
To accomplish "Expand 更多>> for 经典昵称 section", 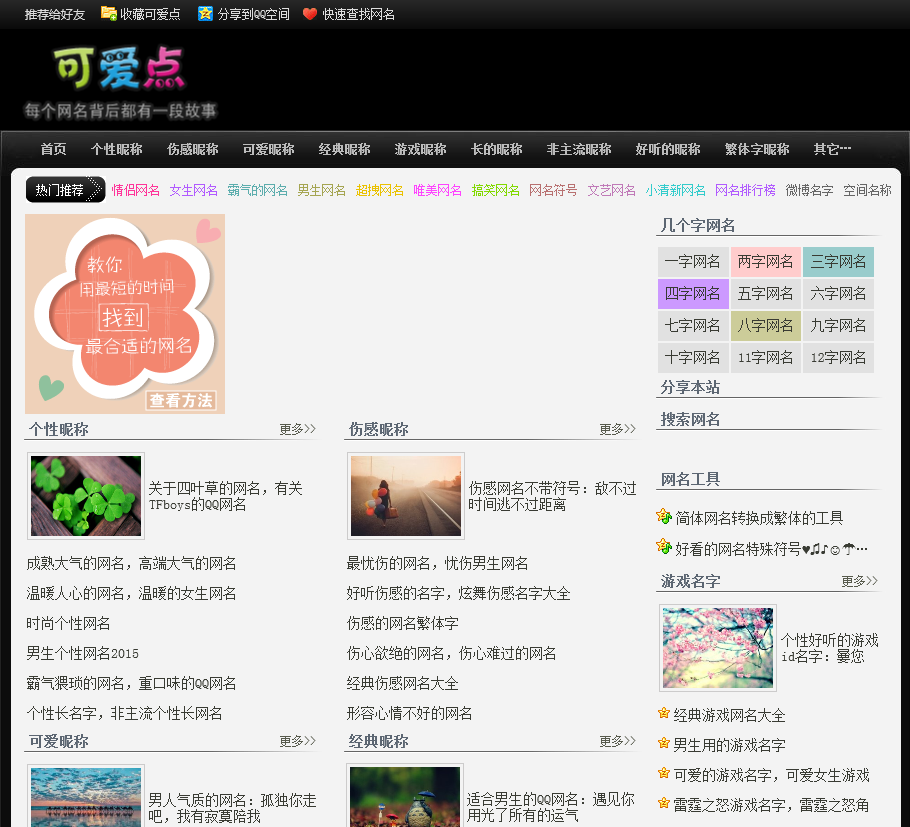I will pos(618,741).
